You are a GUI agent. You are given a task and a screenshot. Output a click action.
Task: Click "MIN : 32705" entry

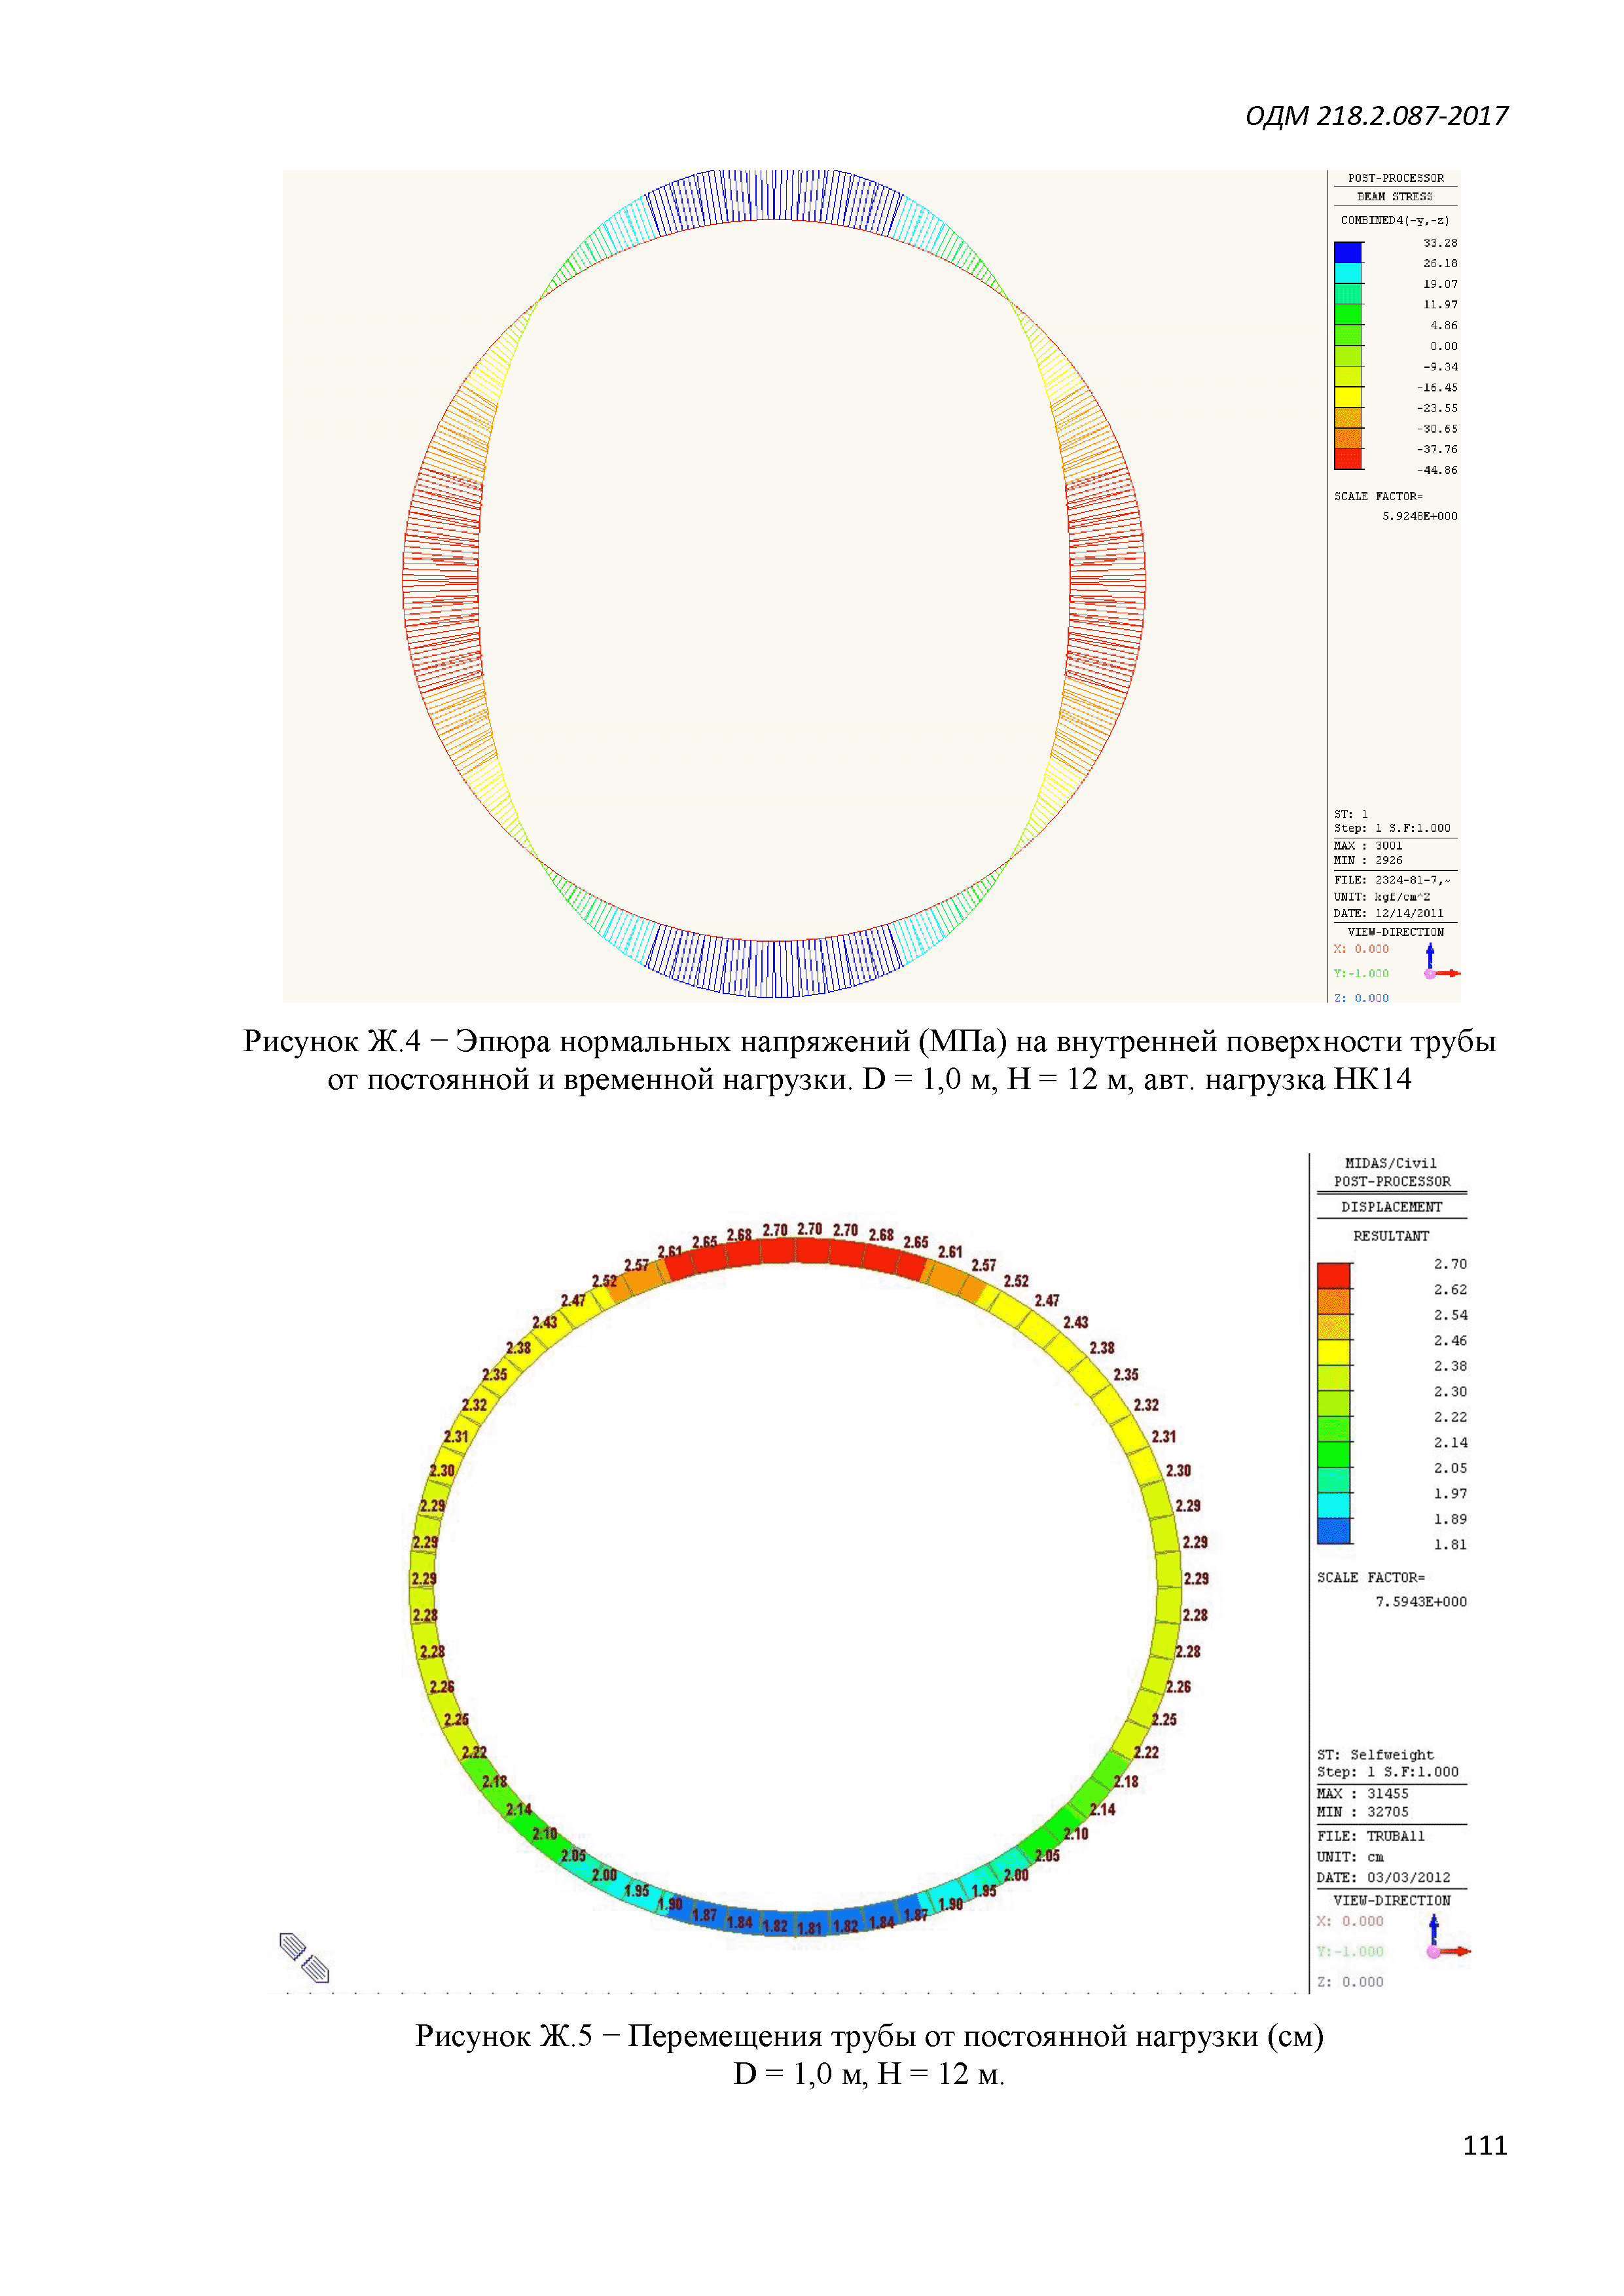click(1362, 1812)
